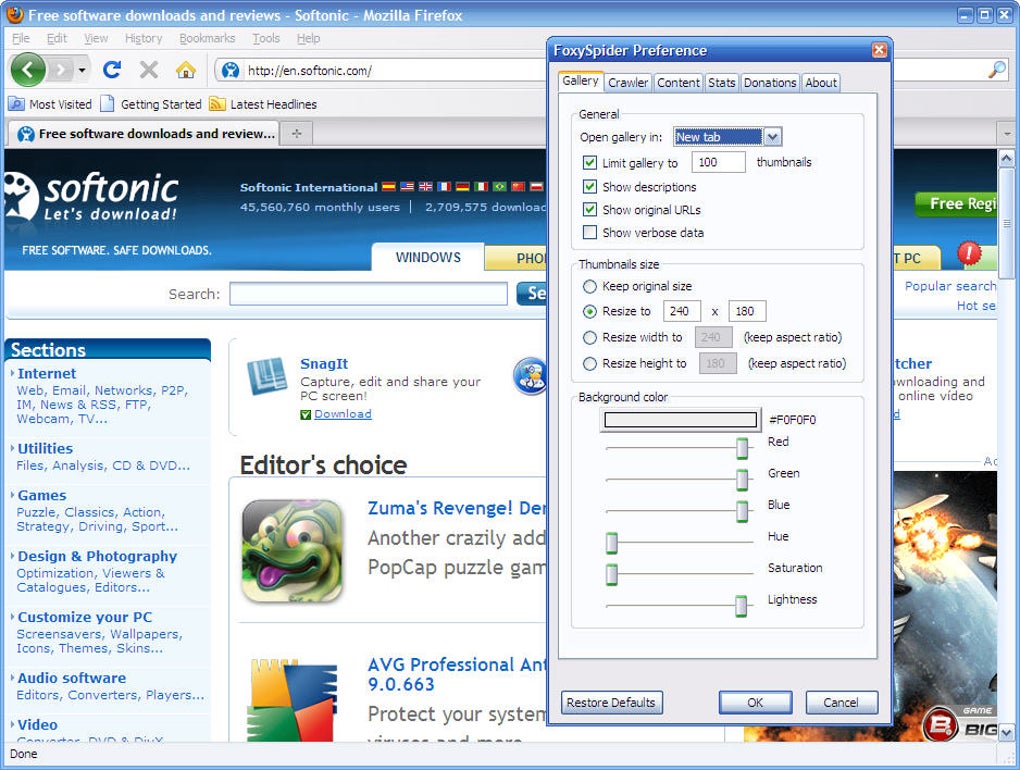
Task: Open the Latest Headlines feed bookmark
Action: coord(263,104)
